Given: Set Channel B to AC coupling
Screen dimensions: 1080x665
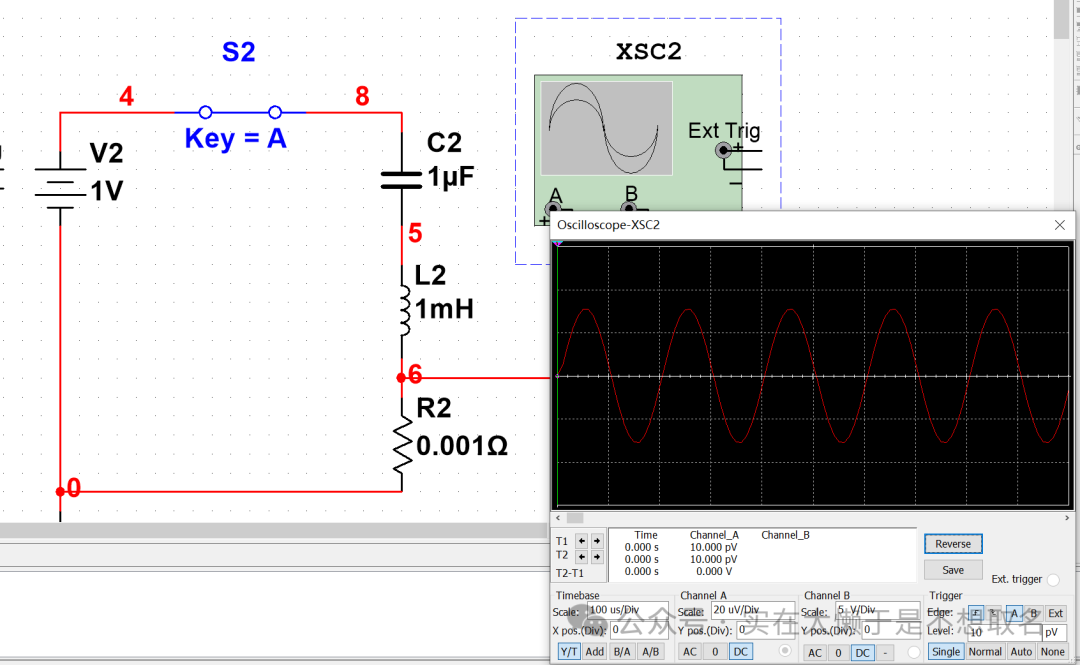Looking at the screenshot, I should coord(815,652).
